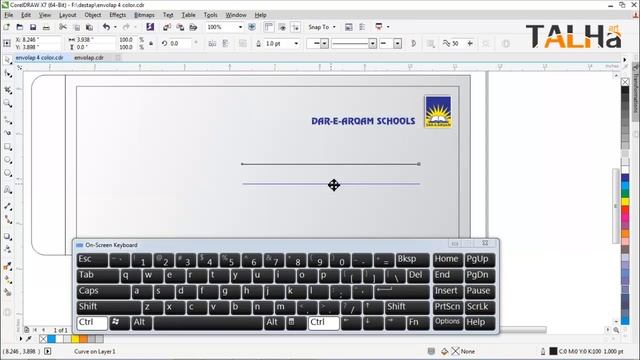Screen dimensions: 640x360
Task: Open the File menu
Action: (9, 15)
